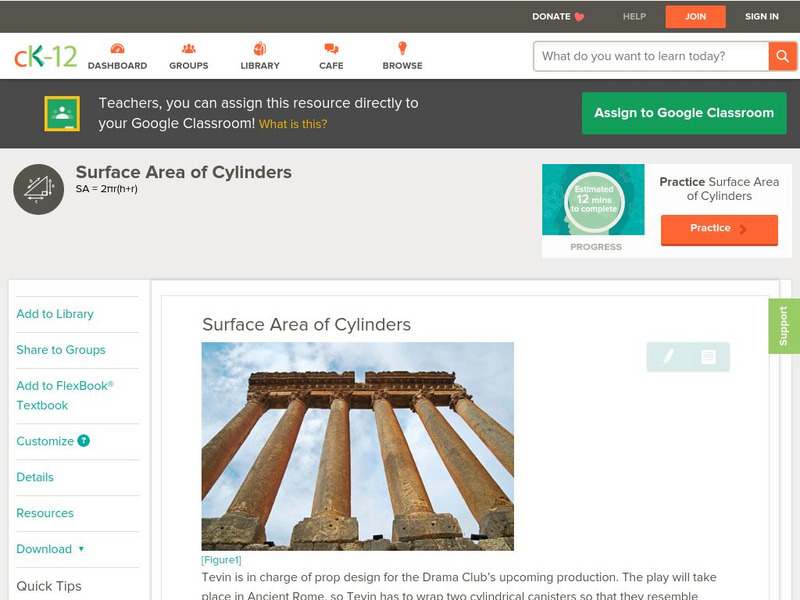Open the notes list tool
The image size is (800, 600).
click(708, 357)
